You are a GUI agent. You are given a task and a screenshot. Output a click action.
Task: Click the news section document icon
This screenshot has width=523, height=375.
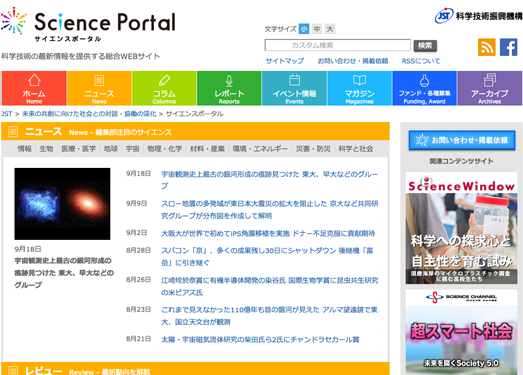[x=13, y=131]
